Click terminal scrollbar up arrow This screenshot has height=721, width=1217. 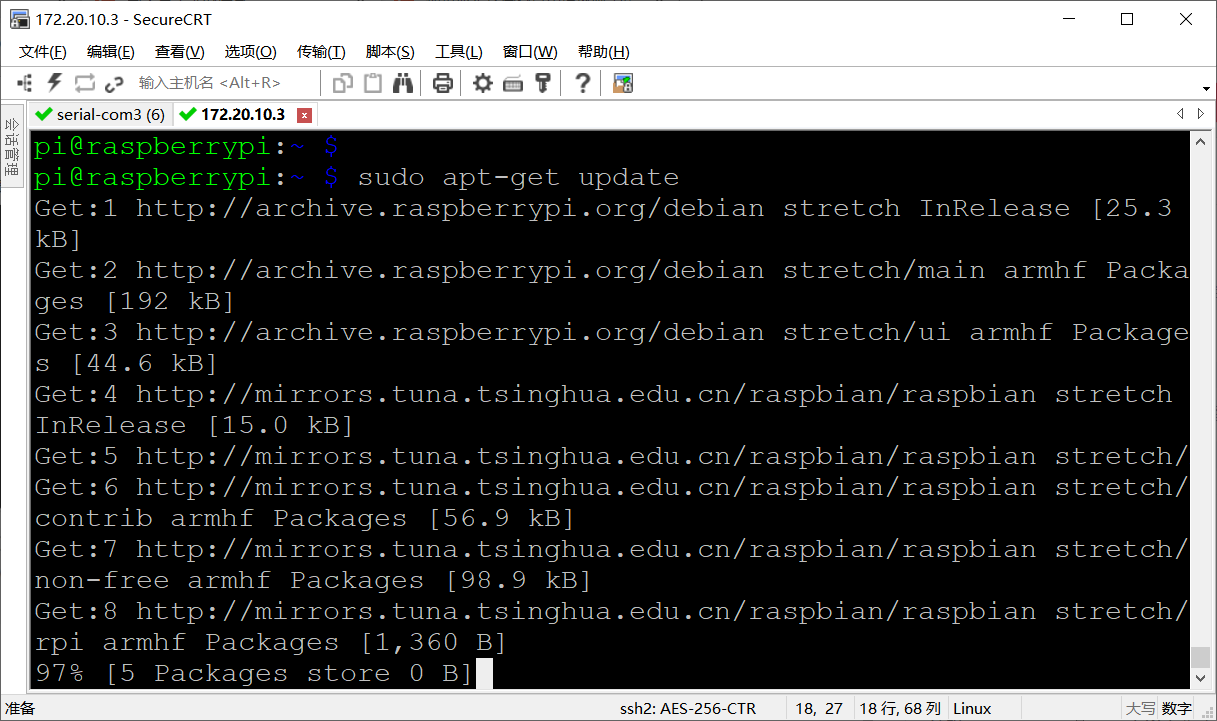point(1200,141)
